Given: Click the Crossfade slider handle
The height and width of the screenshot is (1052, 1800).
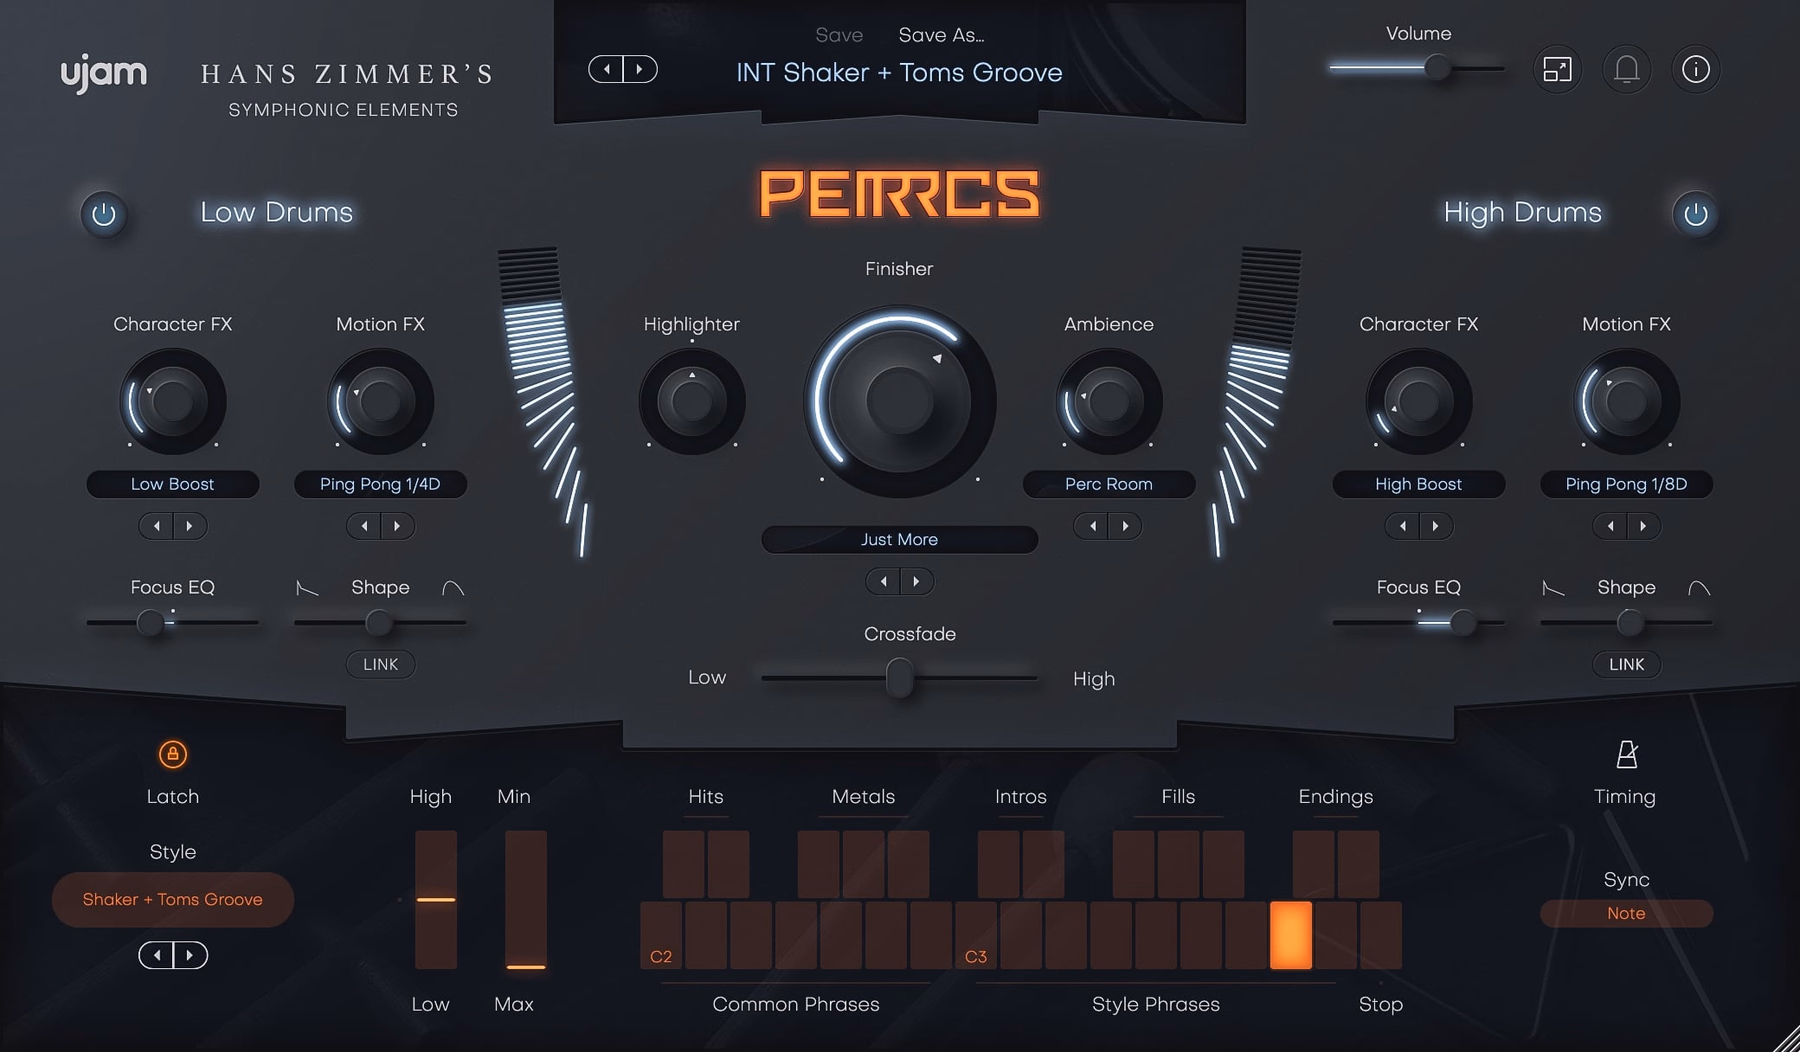Looking at the screenshot, I should point(899,678).
